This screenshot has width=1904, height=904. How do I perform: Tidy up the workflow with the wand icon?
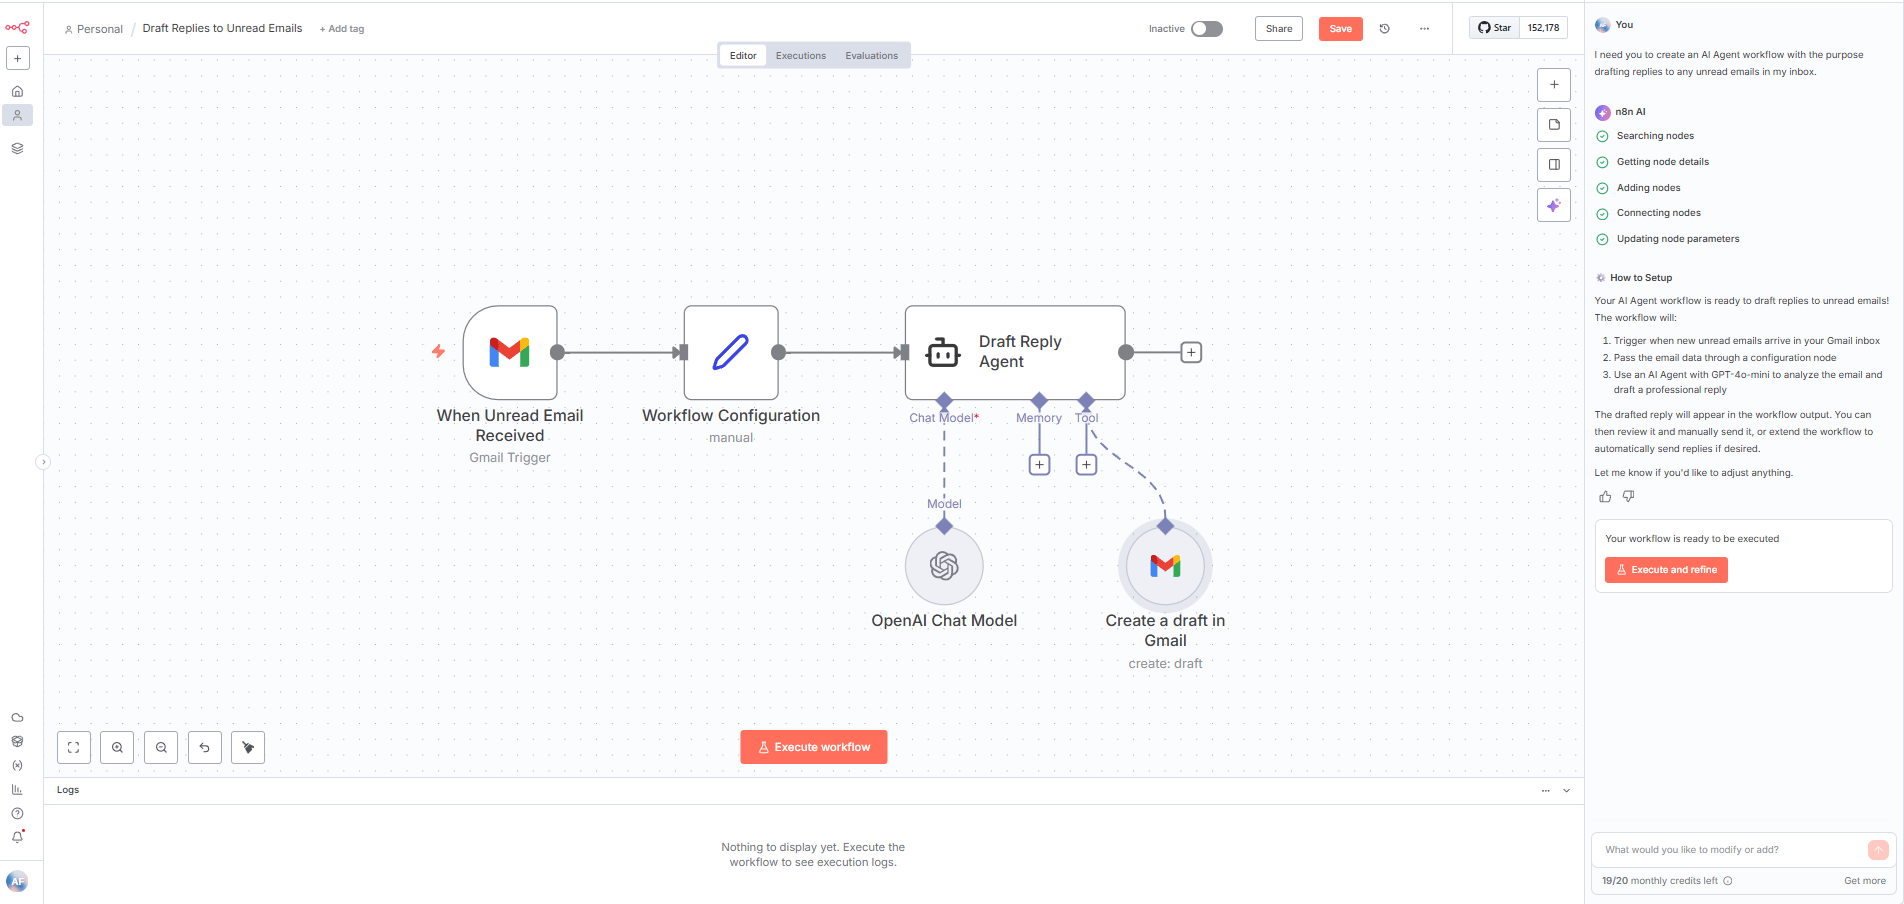(x=247, y=747)
